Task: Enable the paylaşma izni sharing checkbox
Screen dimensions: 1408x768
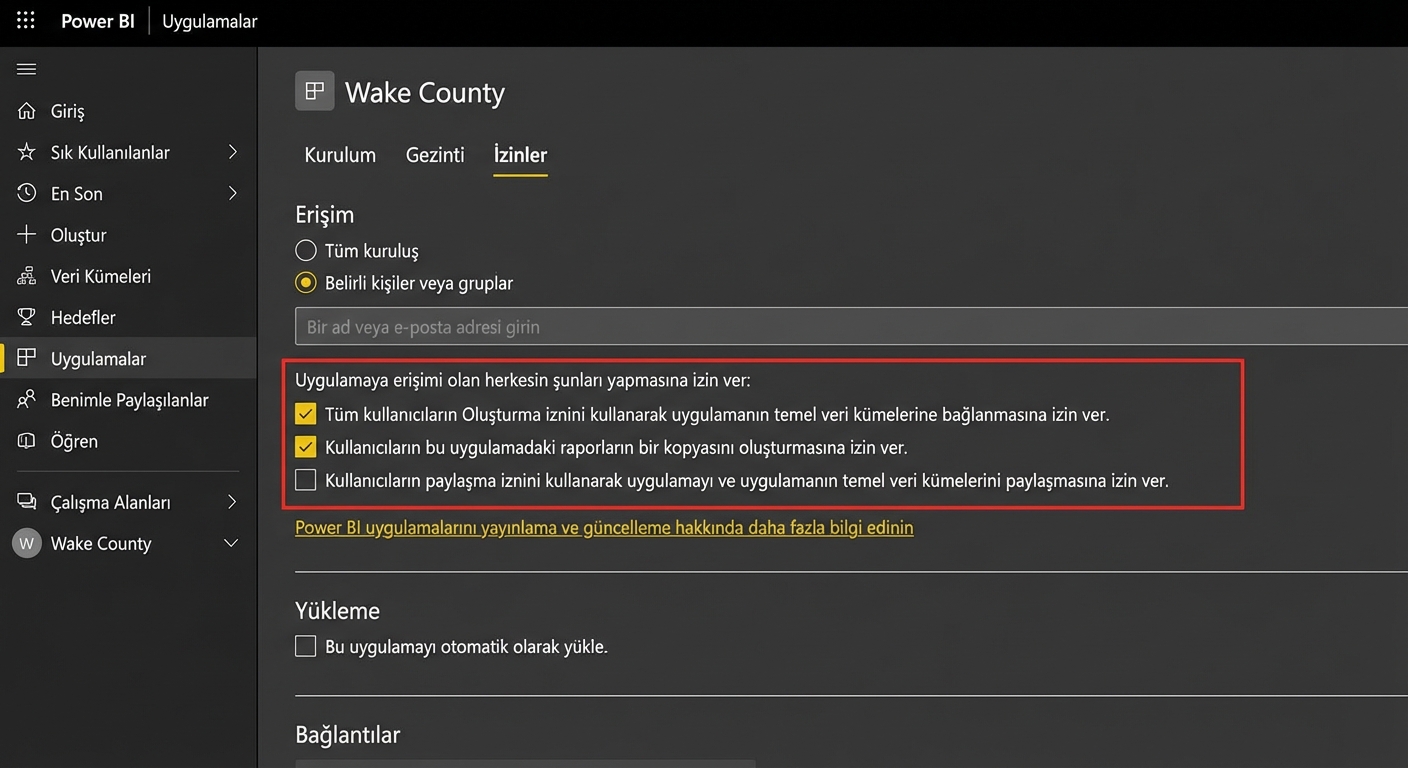Action: coord(306,481)
